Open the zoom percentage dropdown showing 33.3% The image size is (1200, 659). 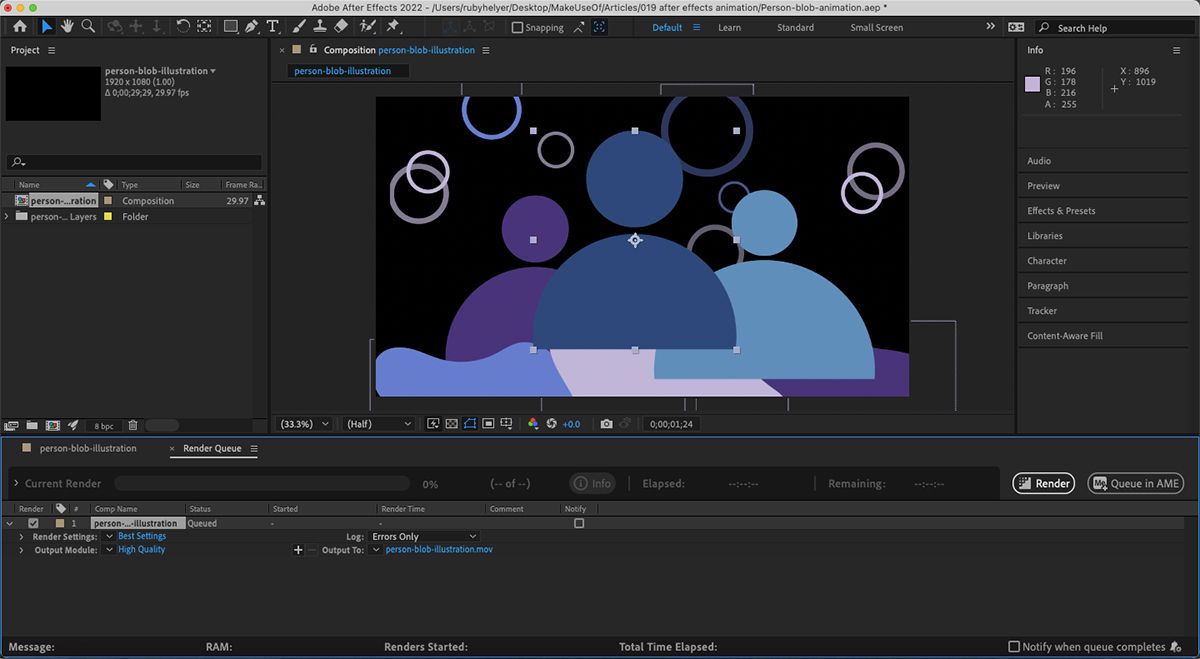(x=301, y=423)
